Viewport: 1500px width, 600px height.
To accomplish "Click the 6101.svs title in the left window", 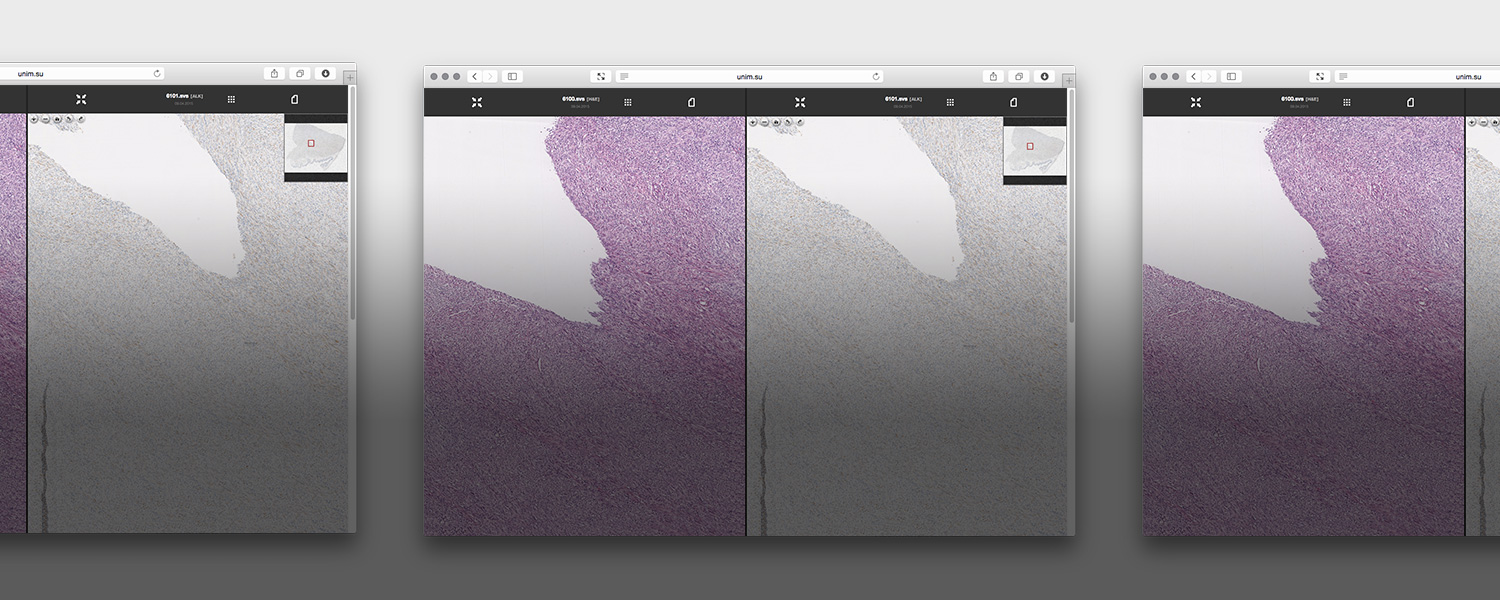I will [184, 96].
